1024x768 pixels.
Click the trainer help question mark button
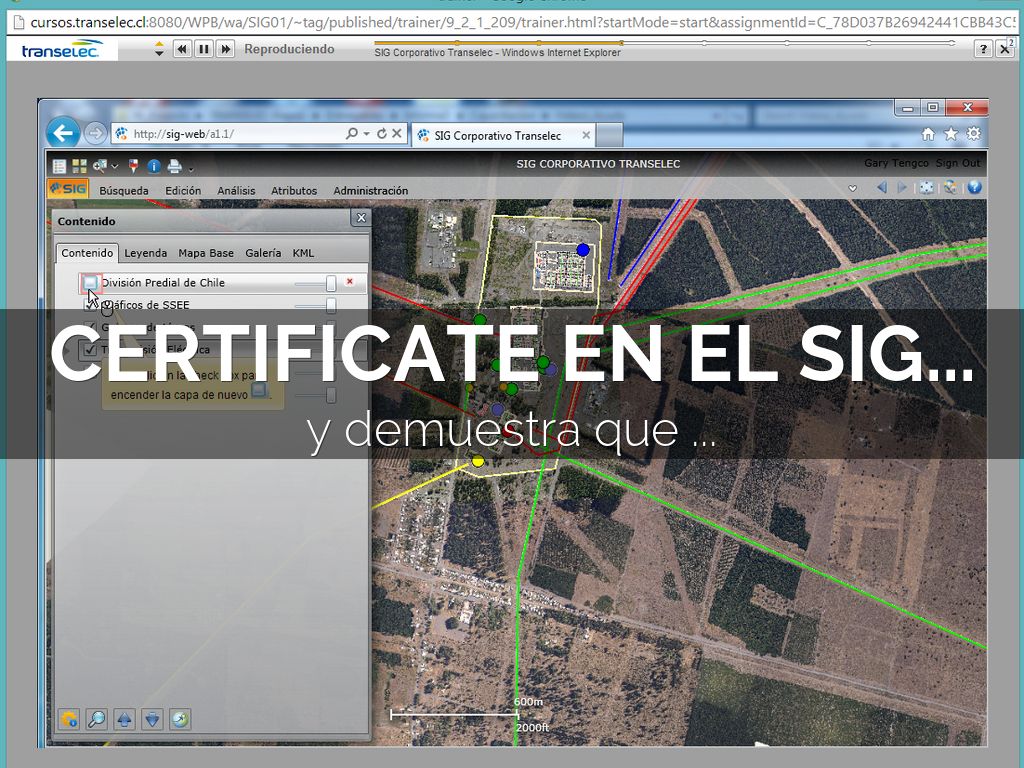(983, 49)
